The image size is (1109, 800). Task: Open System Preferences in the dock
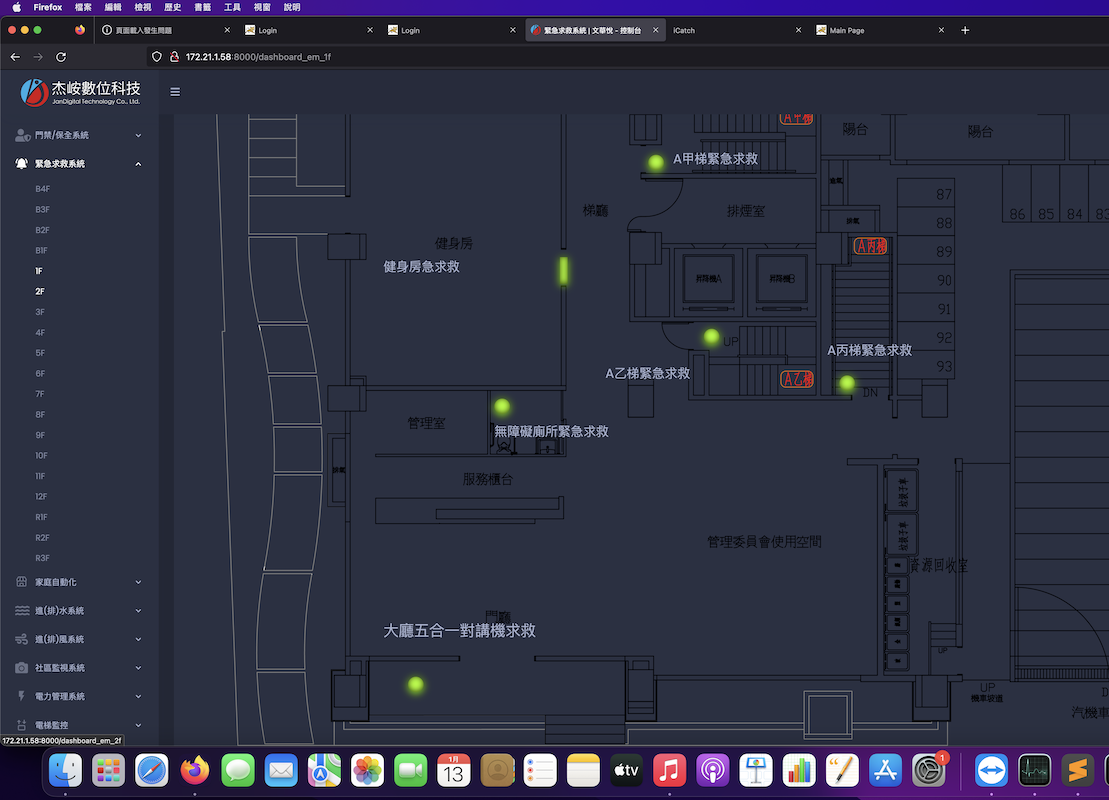click(x=928, y=770)
